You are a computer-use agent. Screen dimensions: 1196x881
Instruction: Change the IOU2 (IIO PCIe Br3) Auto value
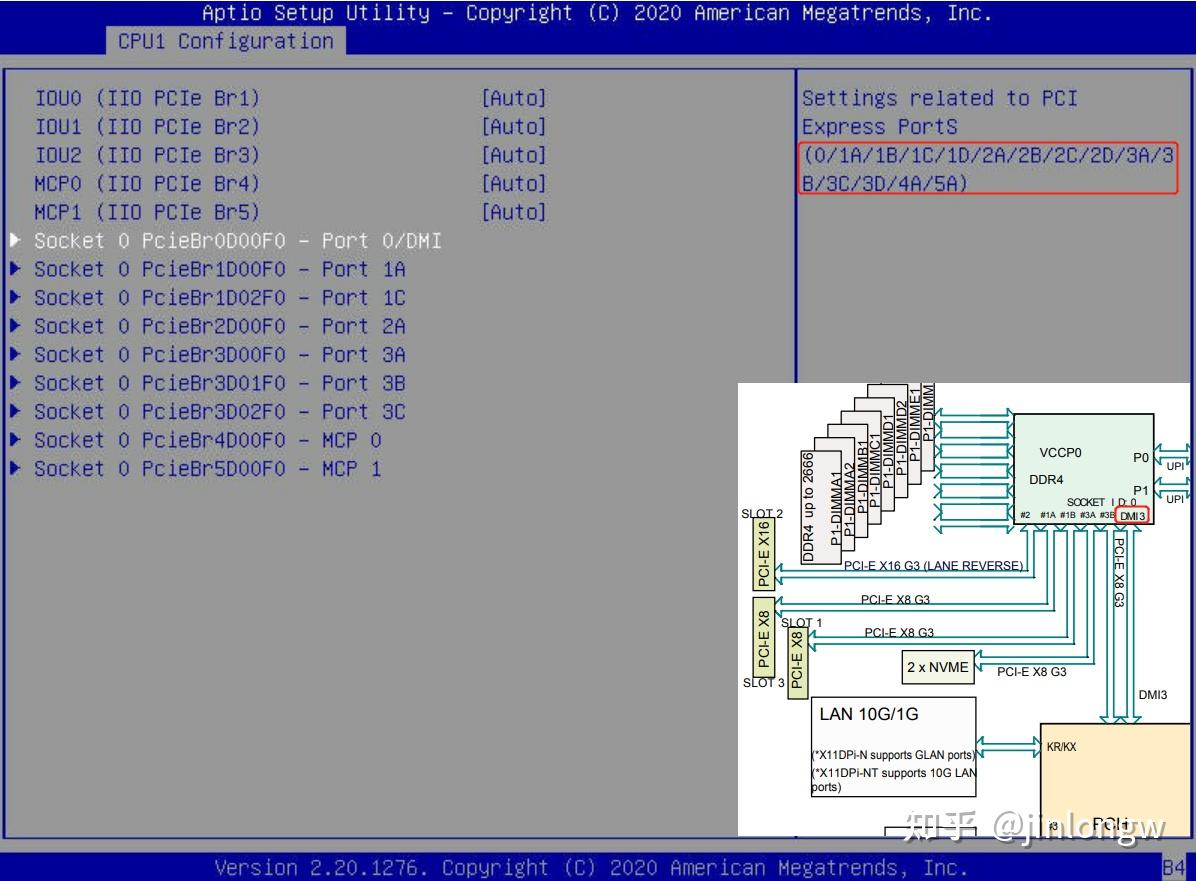(x=514, y=155)
